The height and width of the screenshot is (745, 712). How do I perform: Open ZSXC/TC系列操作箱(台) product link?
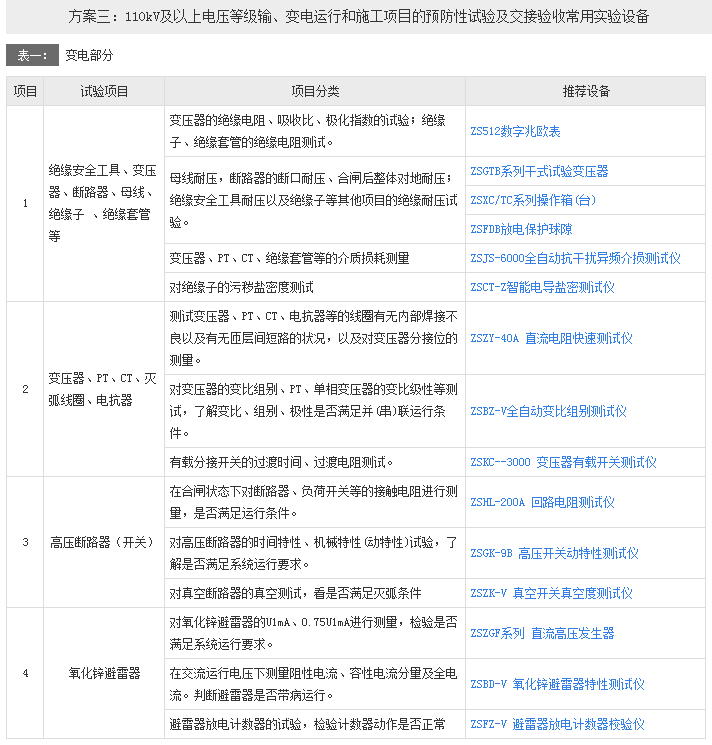tap(534, 200)
